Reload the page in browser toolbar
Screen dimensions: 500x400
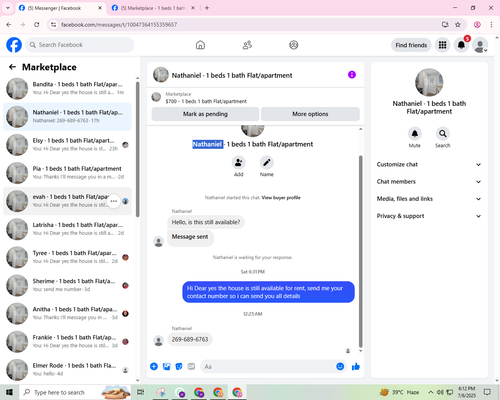(x=37, y=25)
